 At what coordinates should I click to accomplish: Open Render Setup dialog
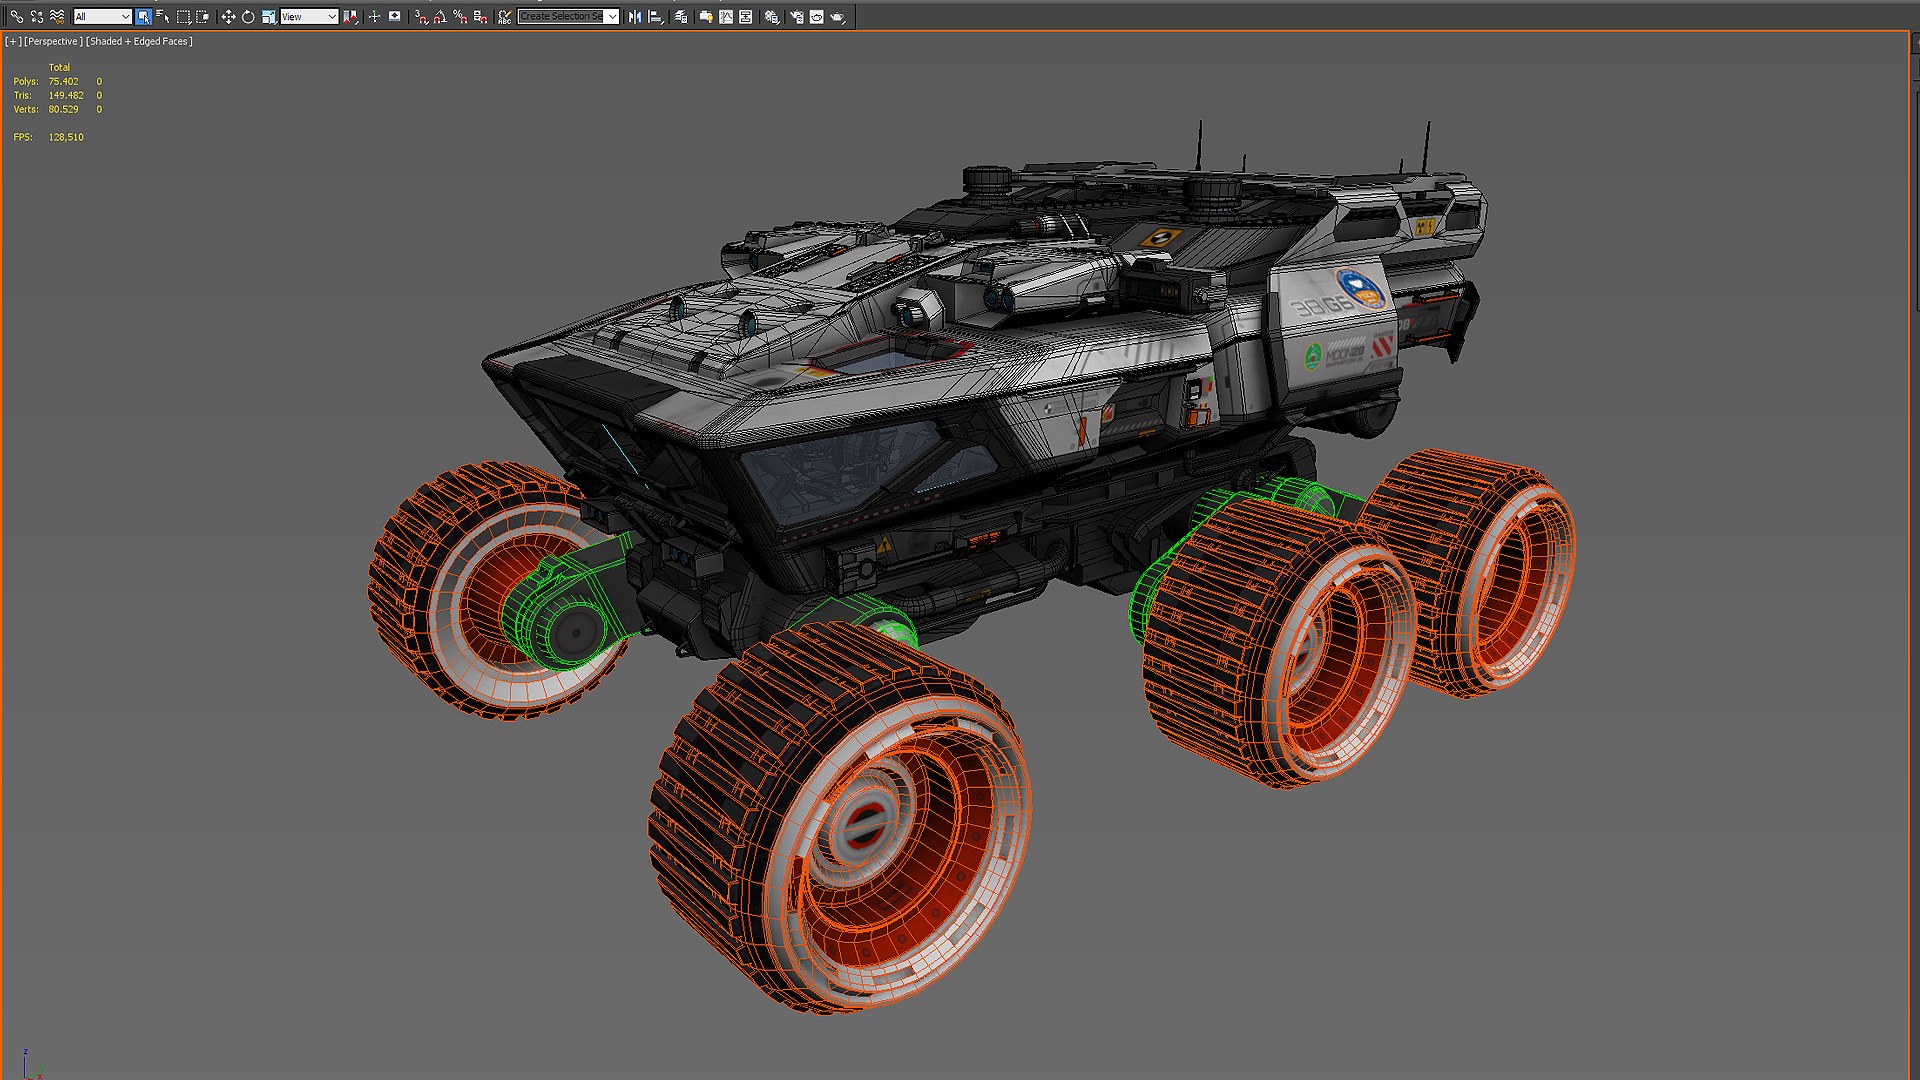click(x=797, y=17)
